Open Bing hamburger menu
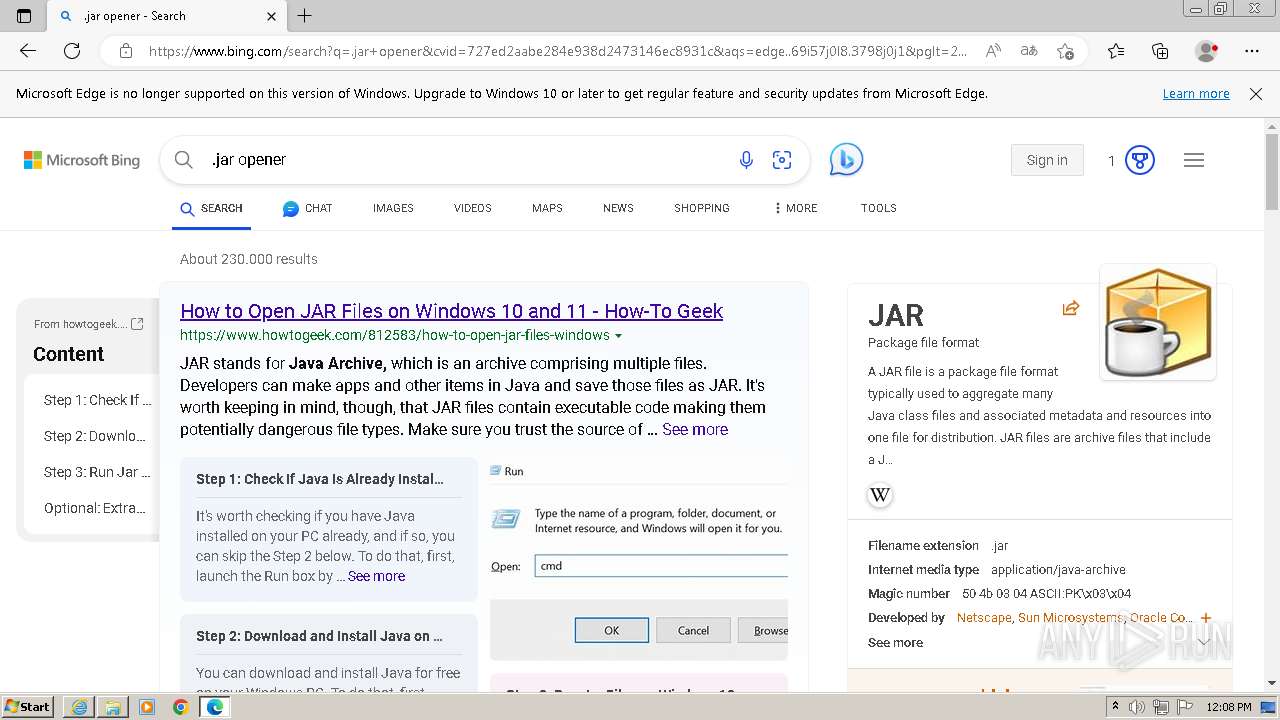This screenshot has width=1280, height=720. tap(1194, 160)
